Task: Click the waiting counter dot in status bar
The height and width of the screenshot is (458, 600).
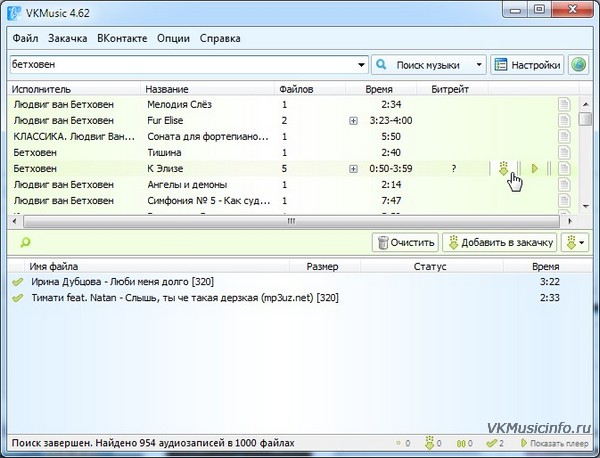Action: click(x=403, y=443)
